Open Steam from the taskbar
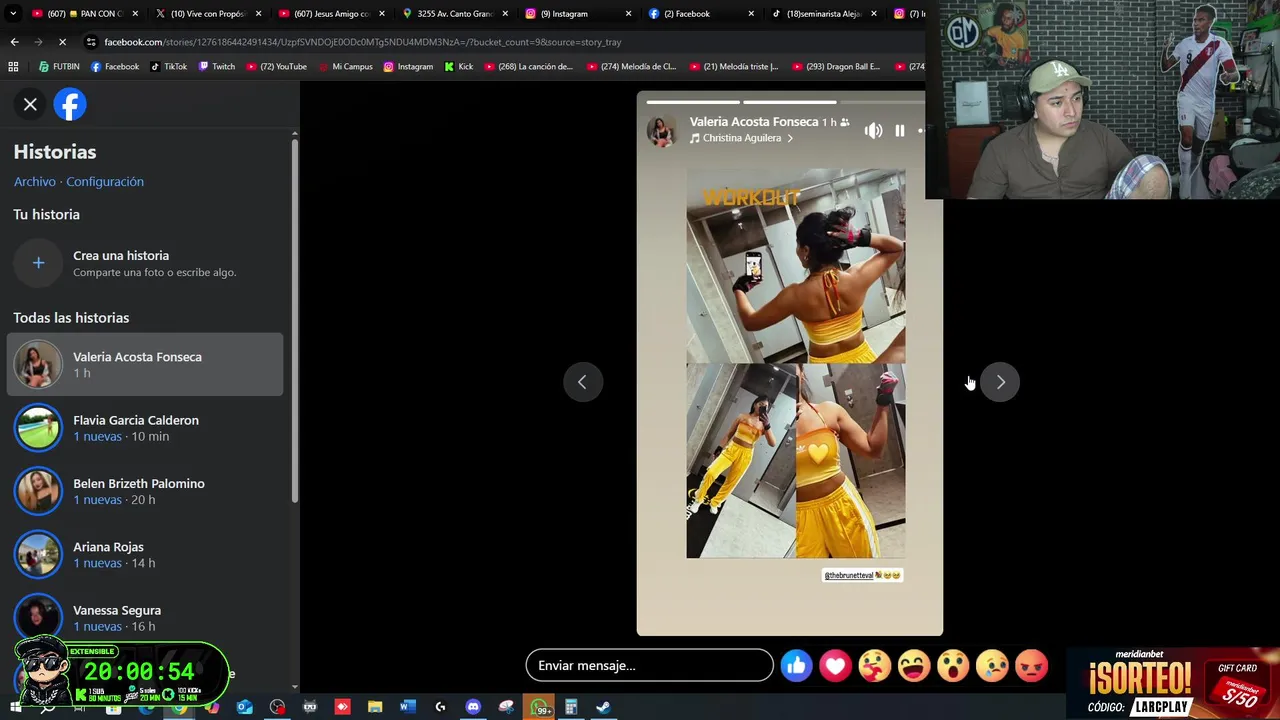The width and height of the screenshot is (1280, 720). pos(603,707)
